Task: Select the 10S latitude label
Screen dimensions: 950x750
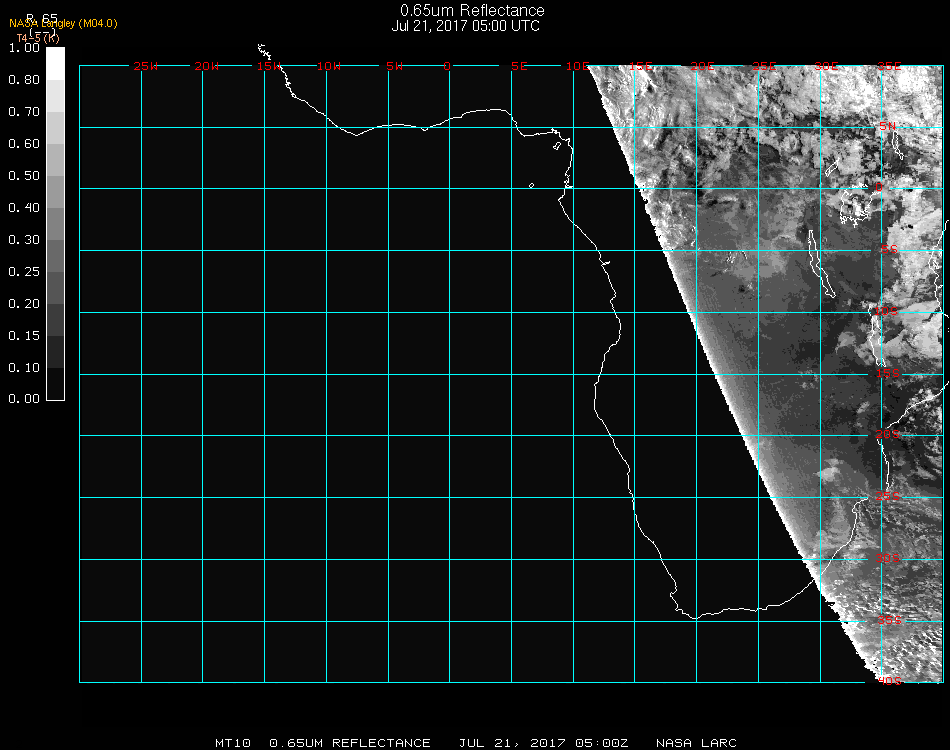Action: pyautogui.click(x=886, y=311)
